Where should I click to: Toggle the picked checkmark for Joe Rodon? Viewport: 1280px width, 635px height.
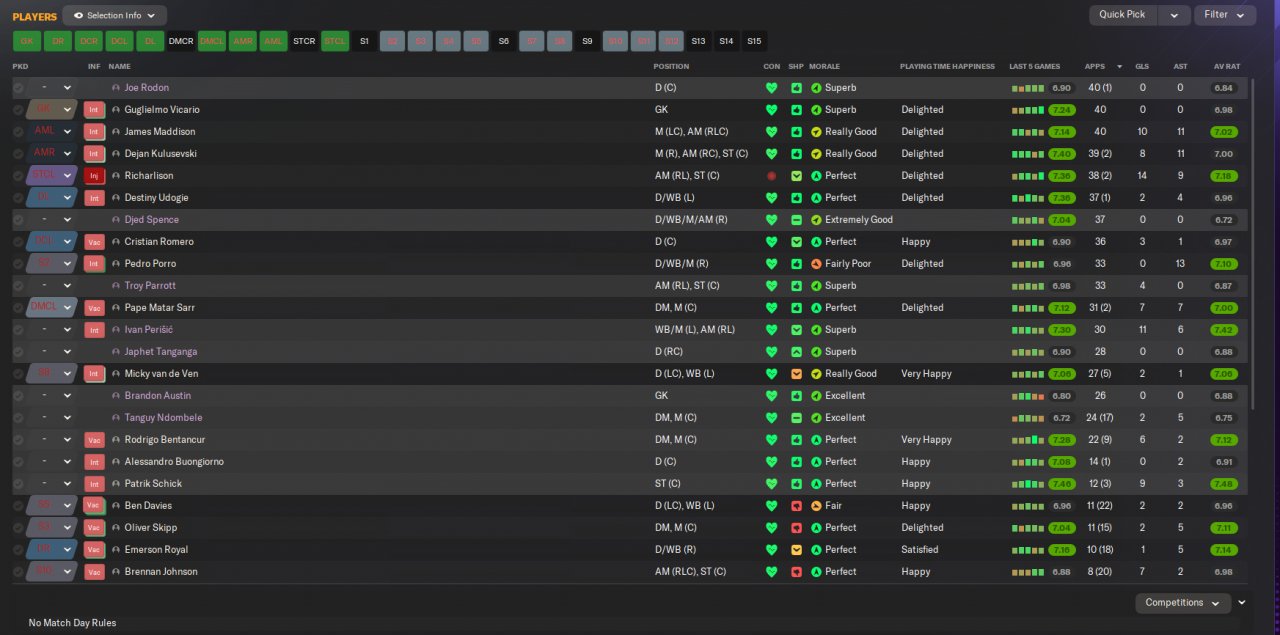tap(18, 88)
